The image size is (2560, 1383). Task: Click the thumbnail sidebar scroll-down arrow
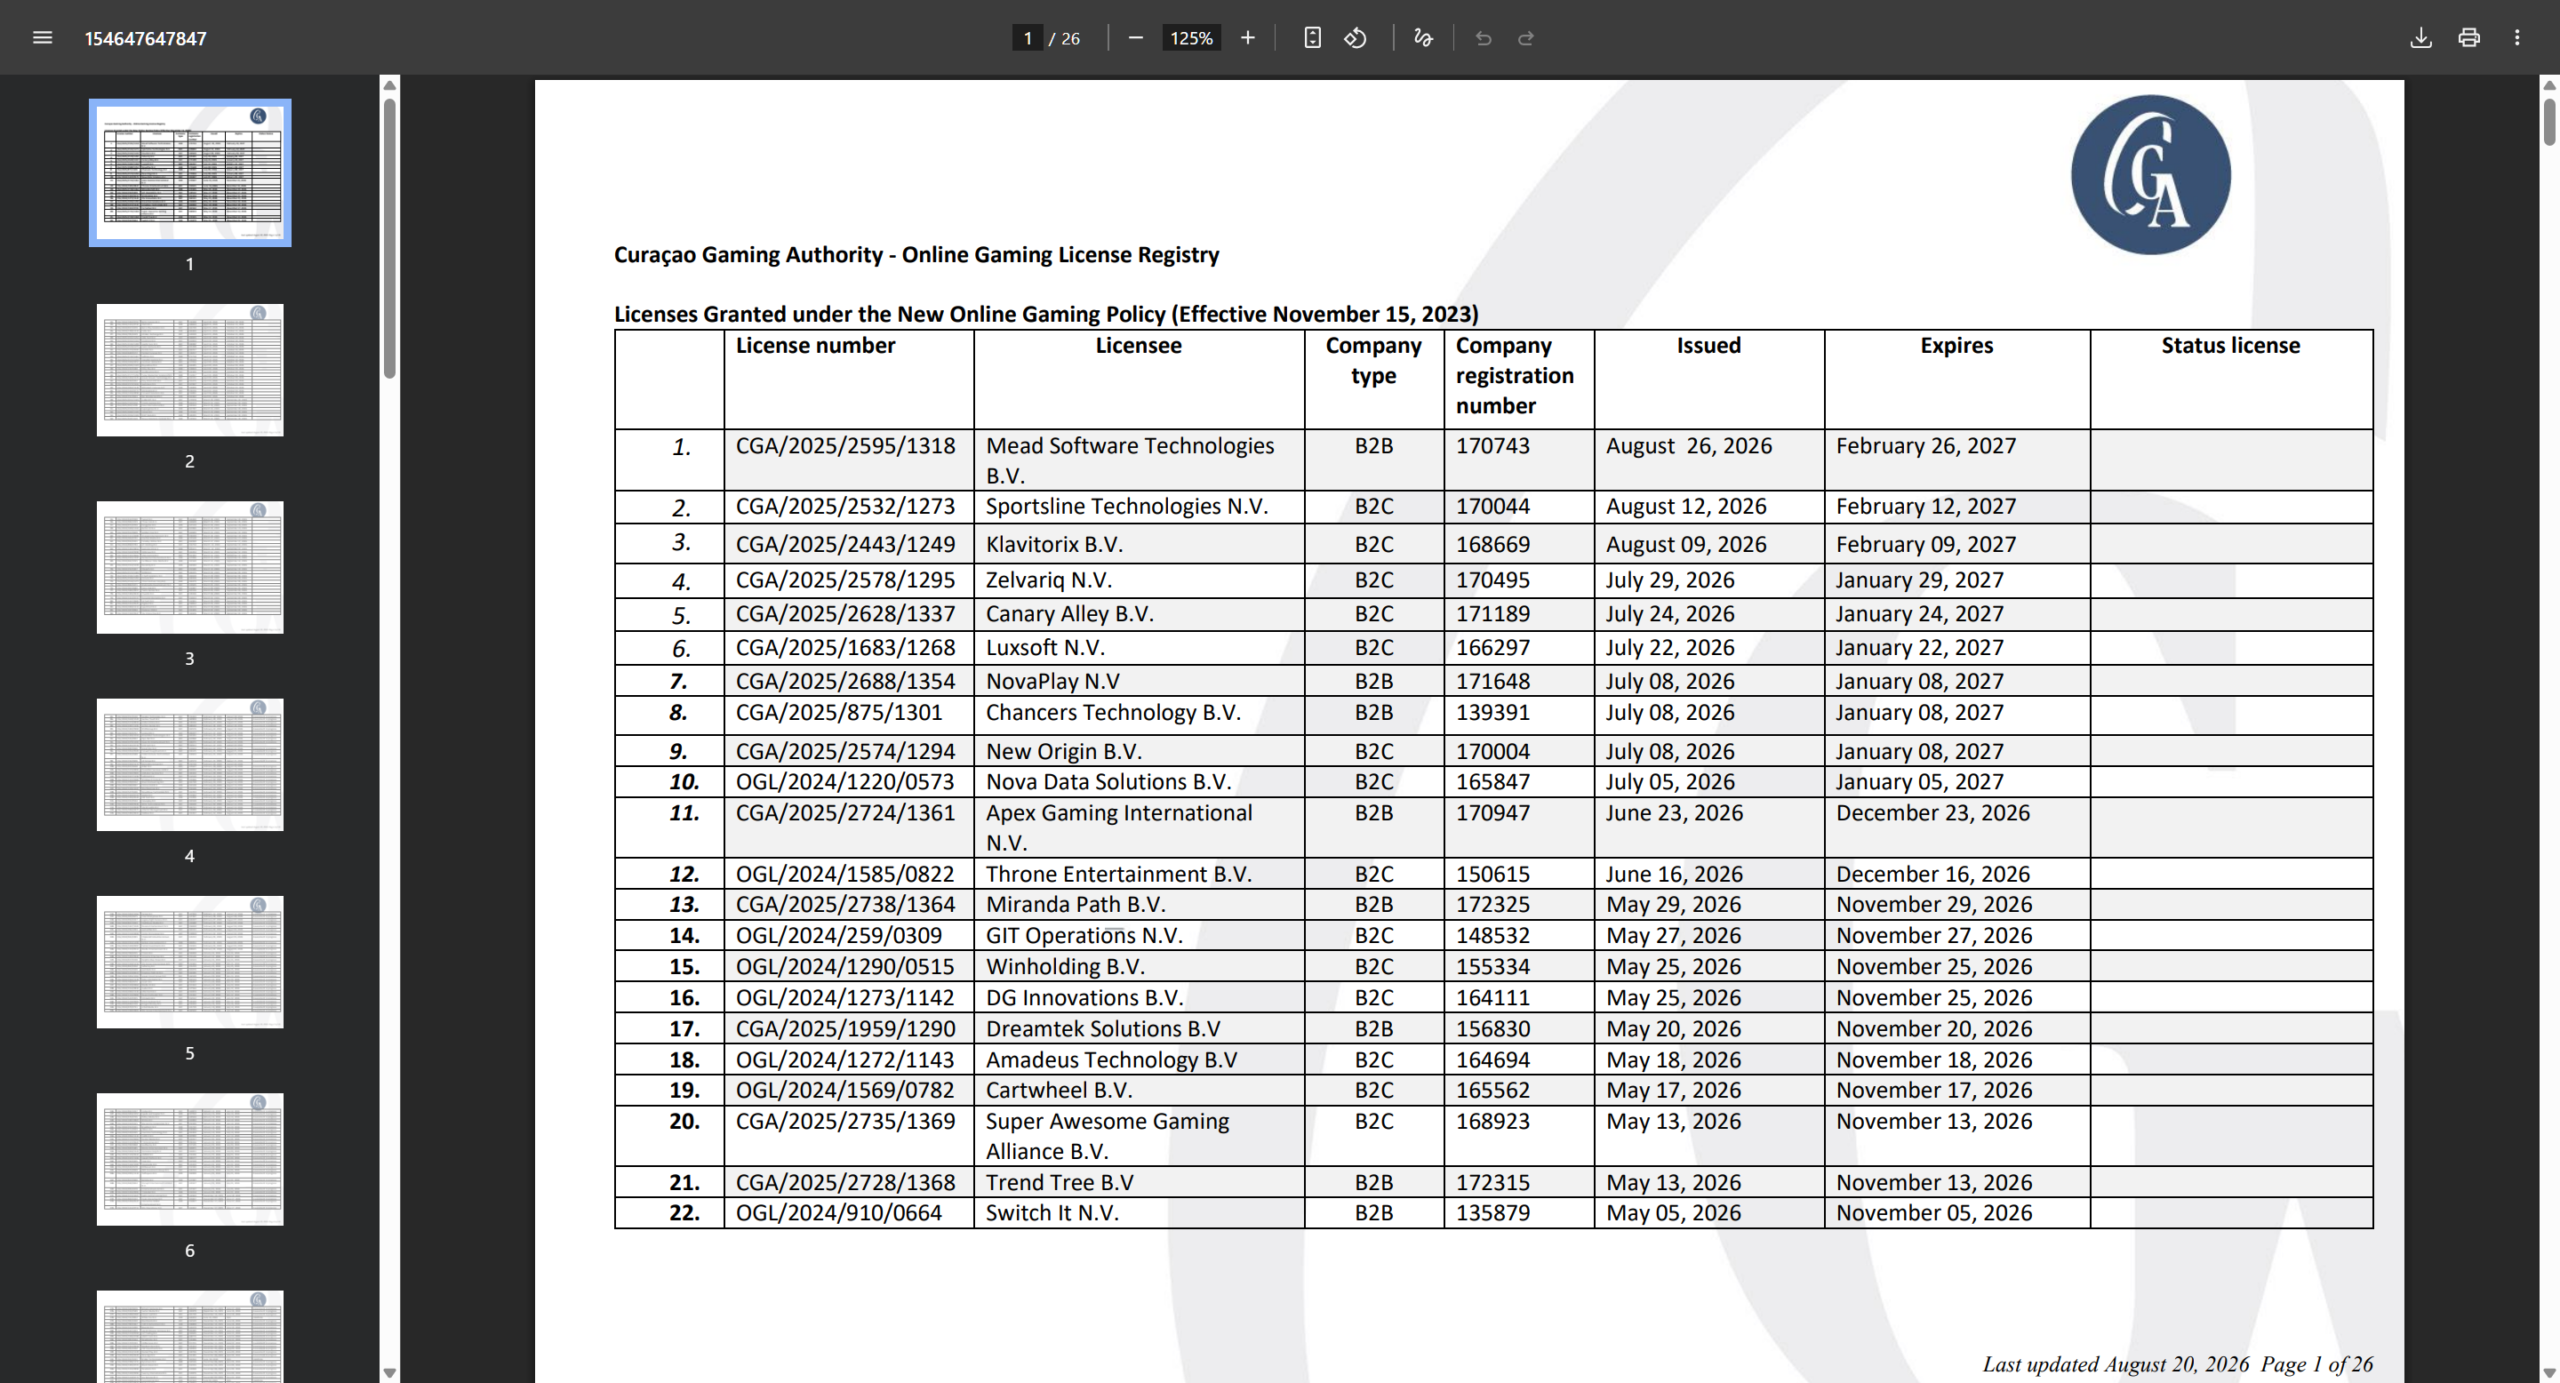tap(390, 1373)
